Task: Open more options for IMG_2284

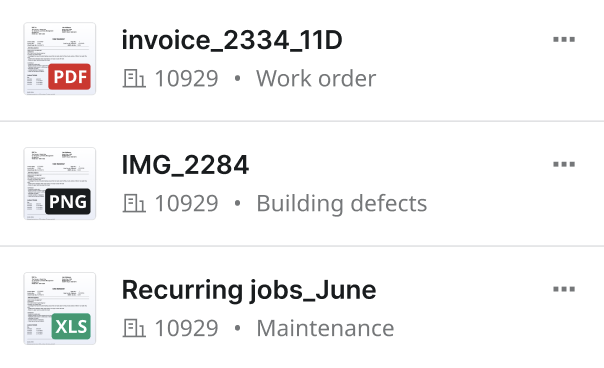Action: click(564, 164)
